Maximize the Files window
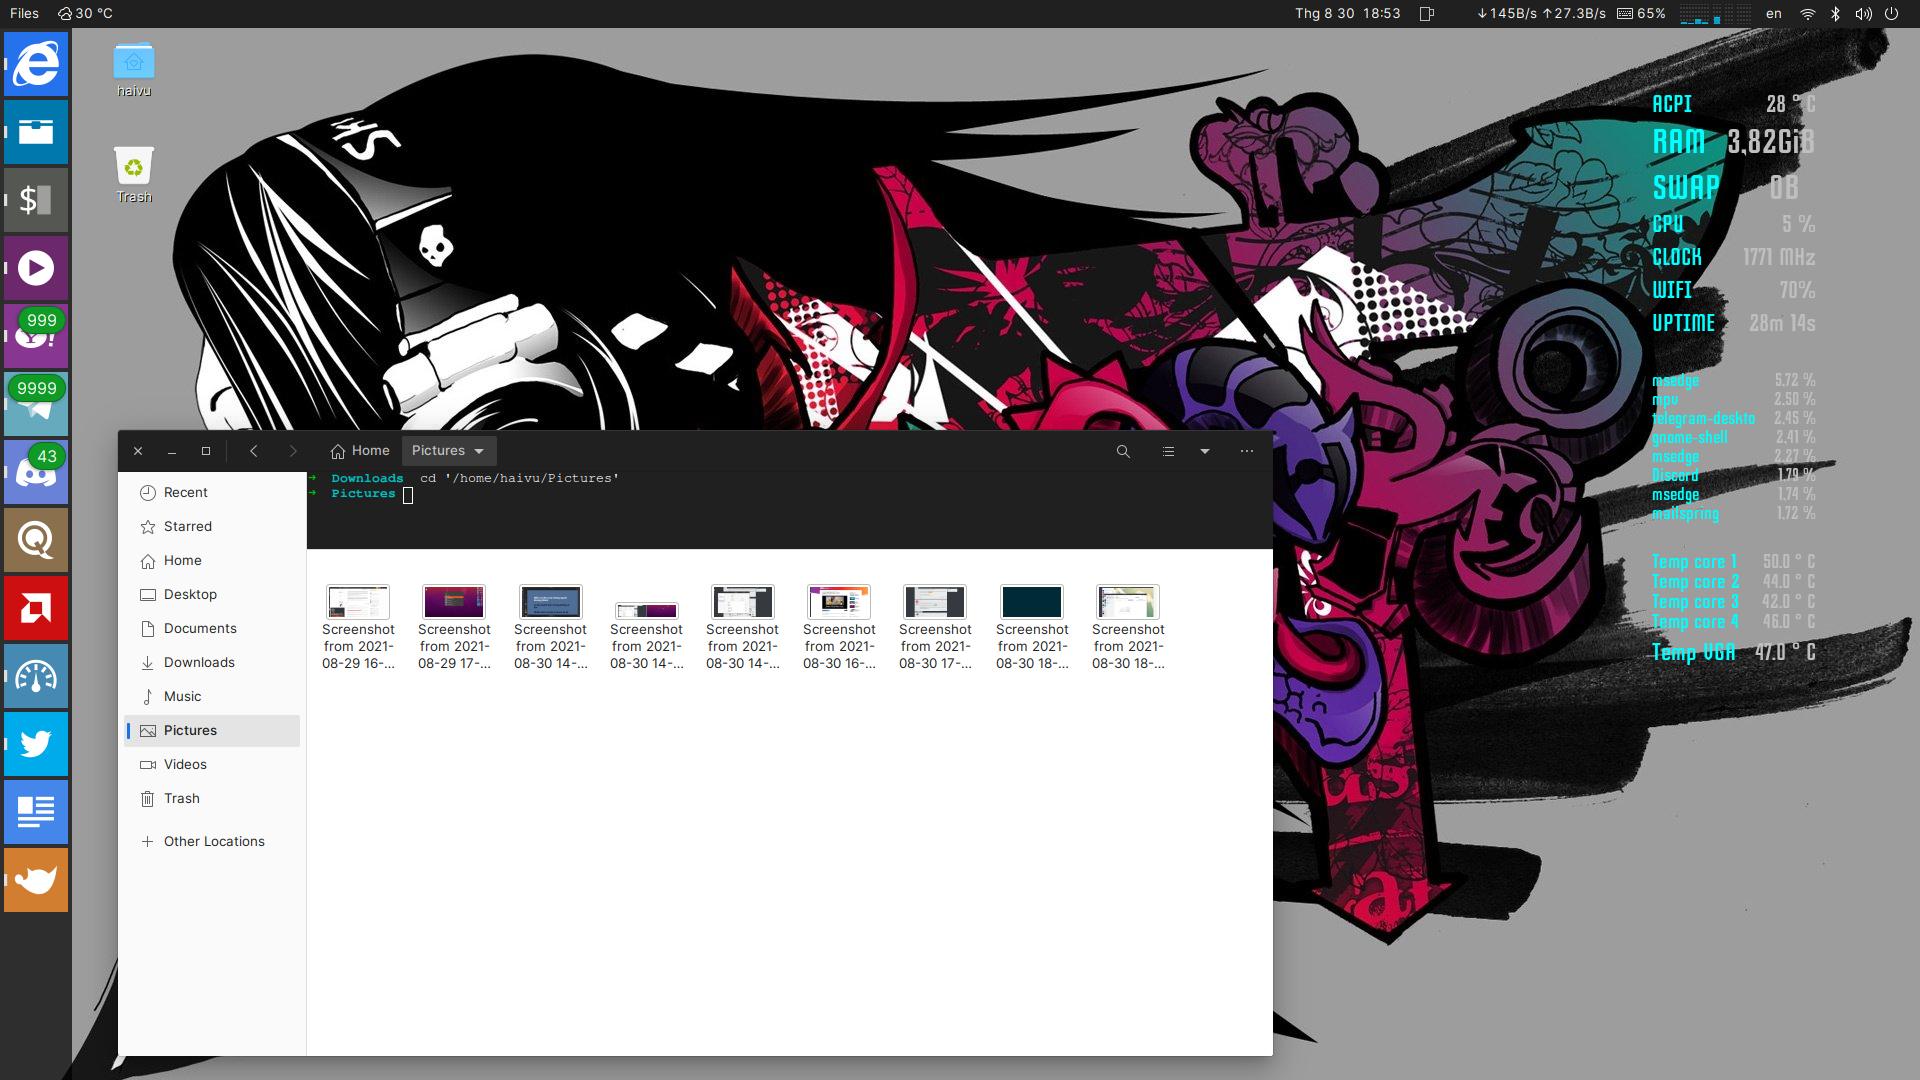The image size is (1920, 1080). tap(206, 451)
